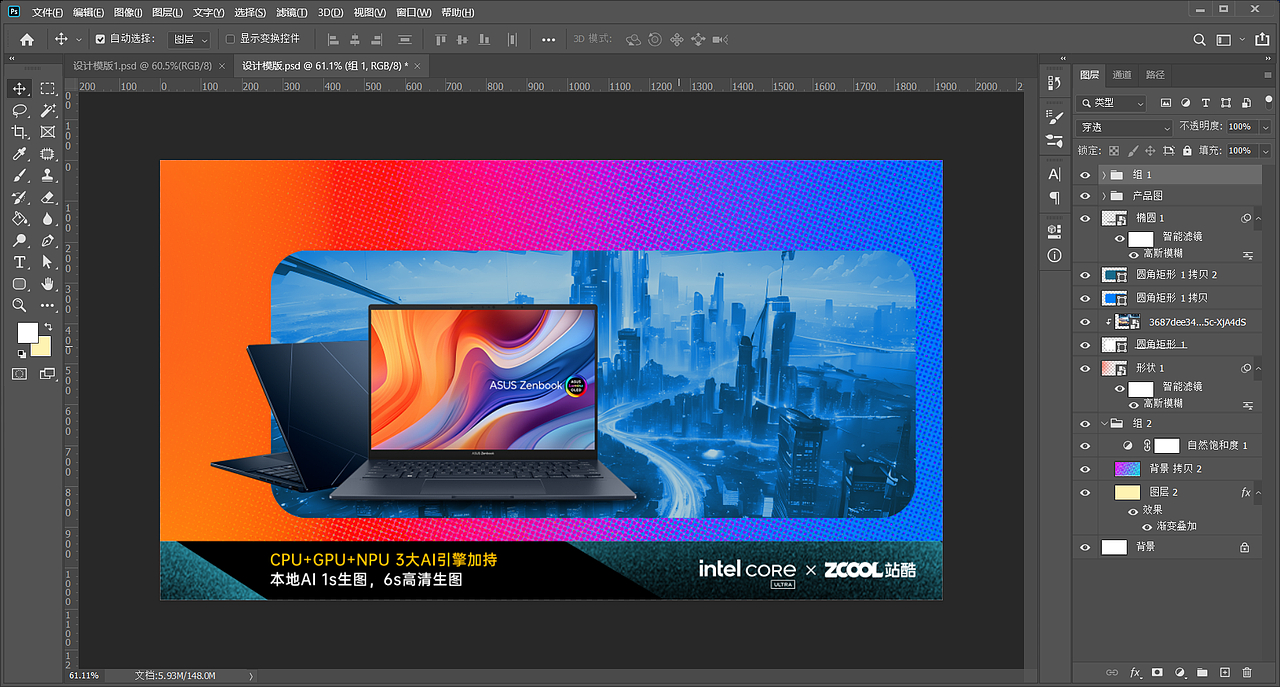Open the 图层 auto-select target dropdown

(189, 39)
